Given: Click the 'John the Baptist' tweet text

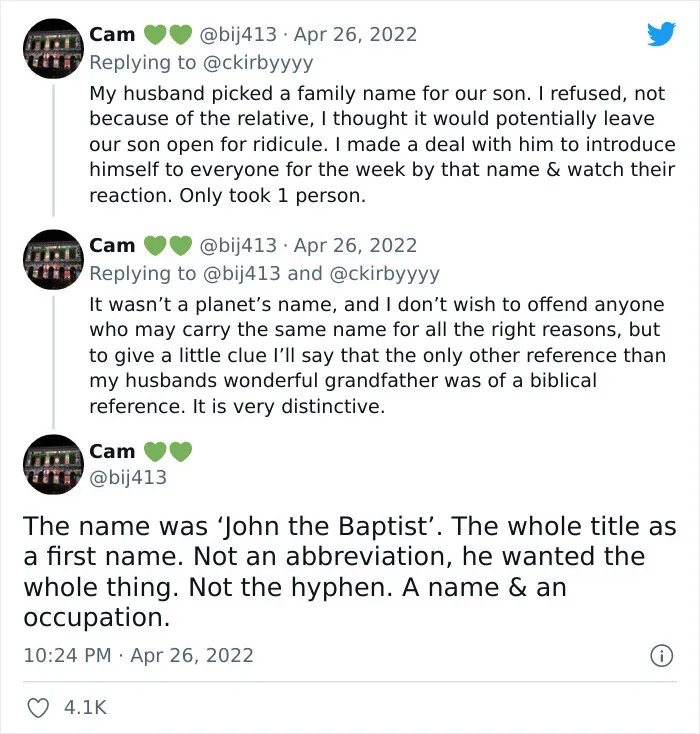Looking at the screenshot, I should pos(350,571).
